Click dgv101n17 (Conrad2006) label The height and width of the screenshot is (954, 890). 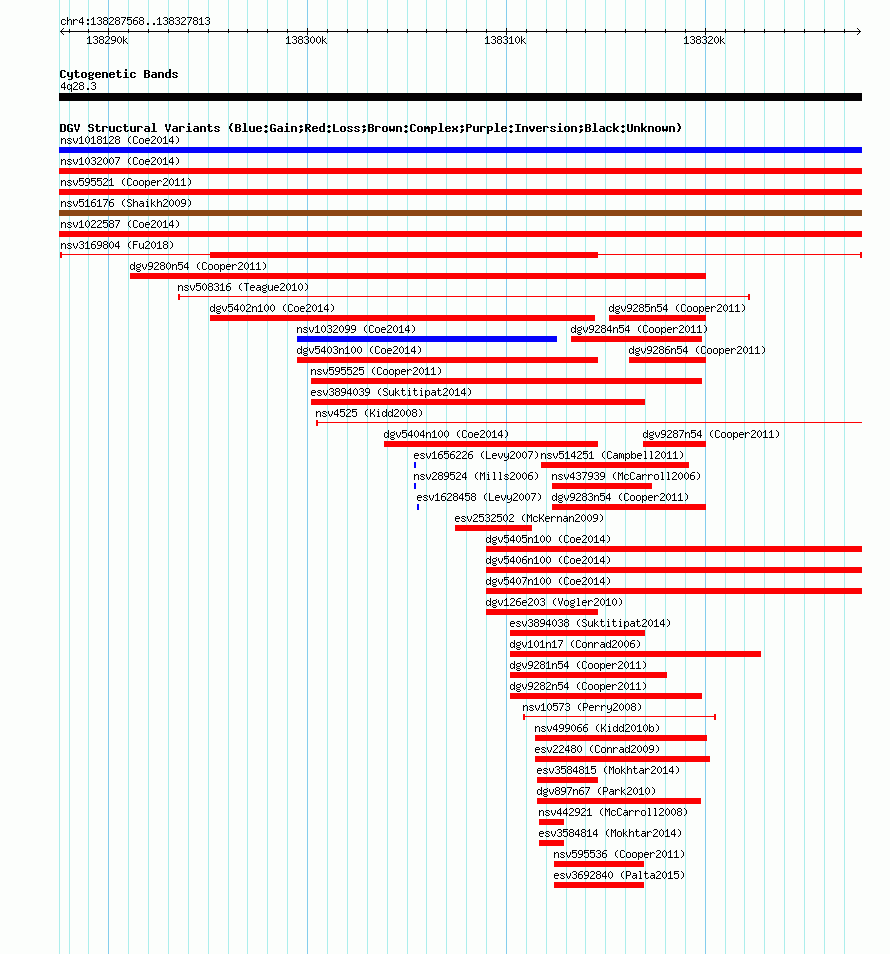coord(575,644)
